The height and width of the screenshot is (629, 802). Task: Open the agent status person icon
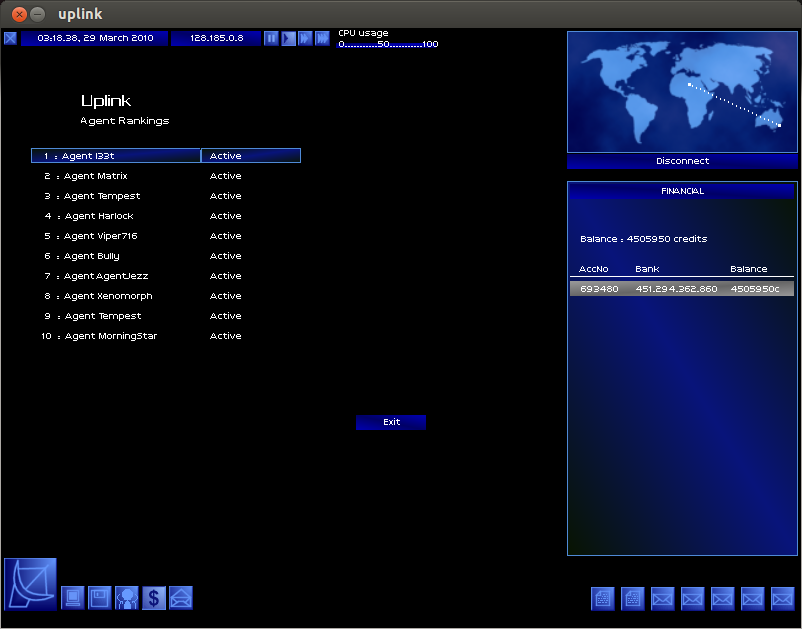point(127,598)
